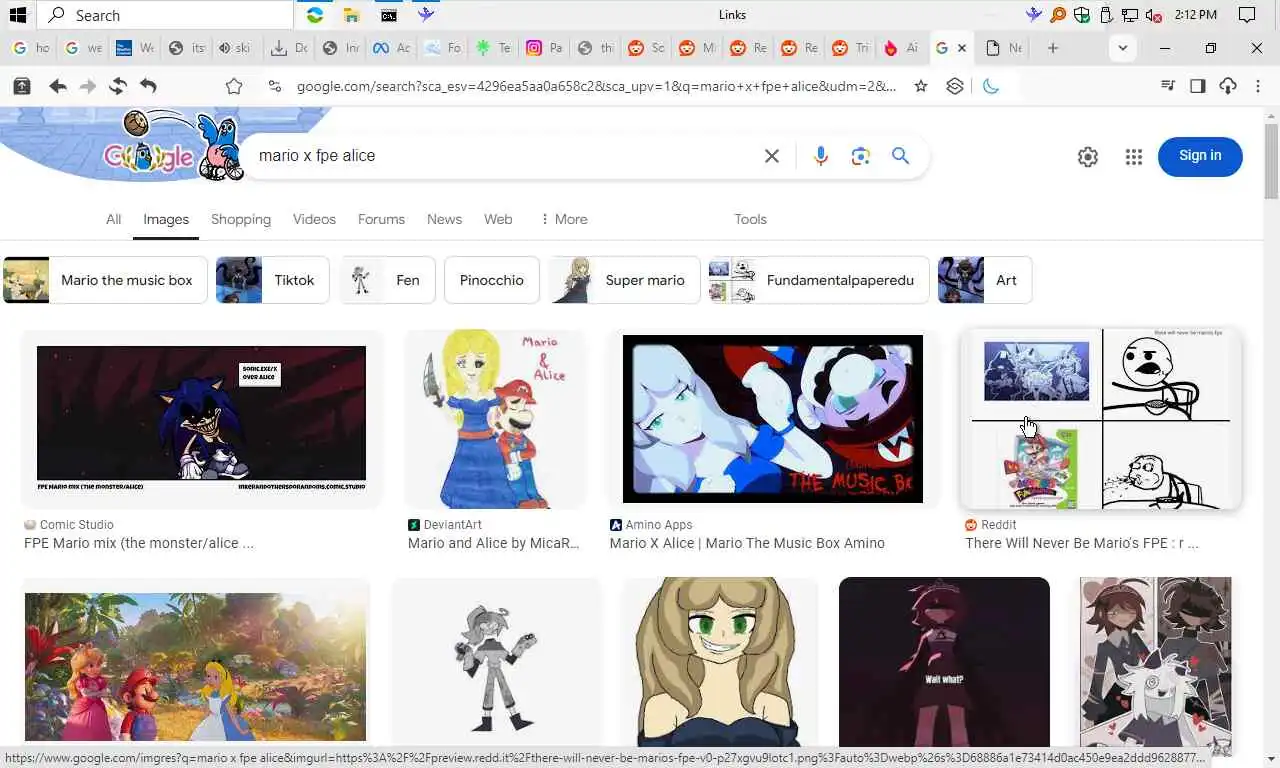Open 'There Will Never Be Mario's FPE' link
Screen dimensions: 1280x768
click(1082, 543)
